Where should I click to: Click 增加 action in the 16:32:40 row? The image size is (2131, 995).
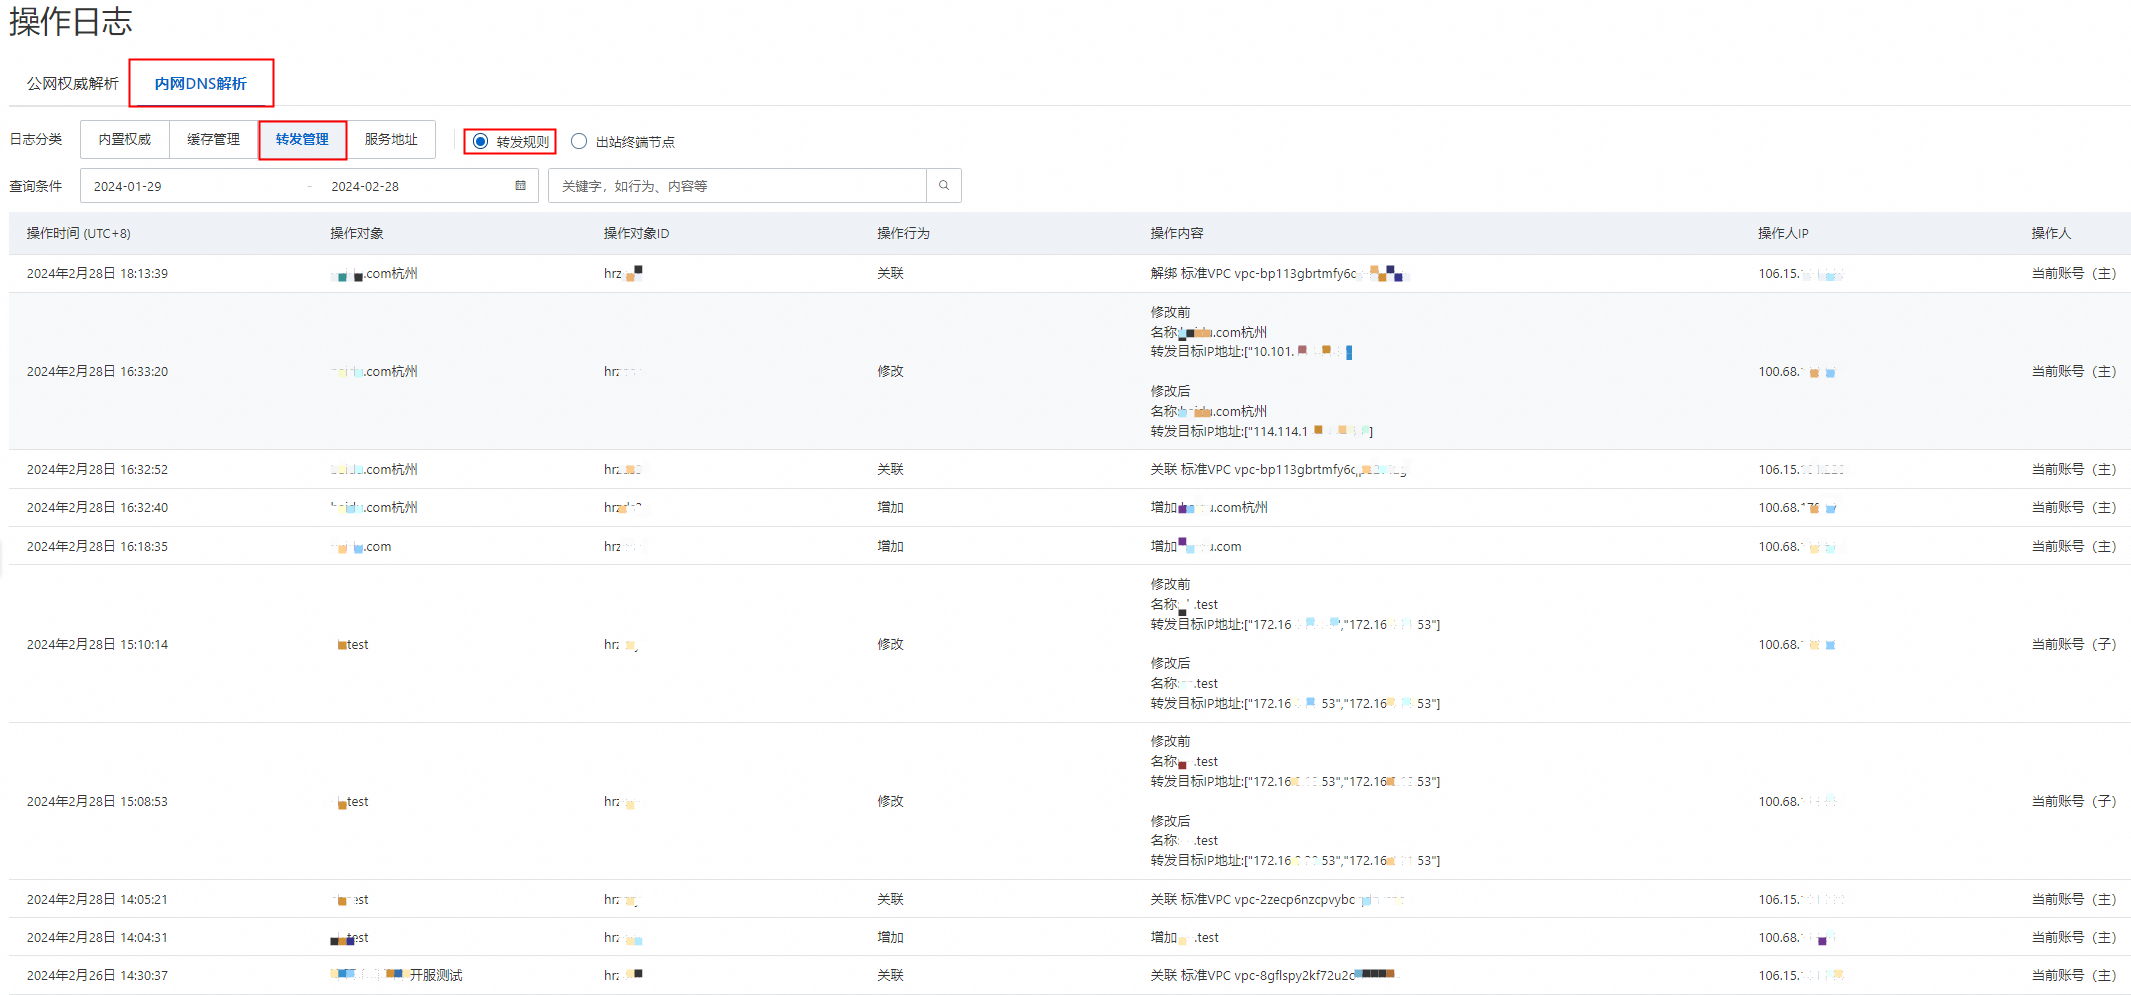tap(890, 508)
